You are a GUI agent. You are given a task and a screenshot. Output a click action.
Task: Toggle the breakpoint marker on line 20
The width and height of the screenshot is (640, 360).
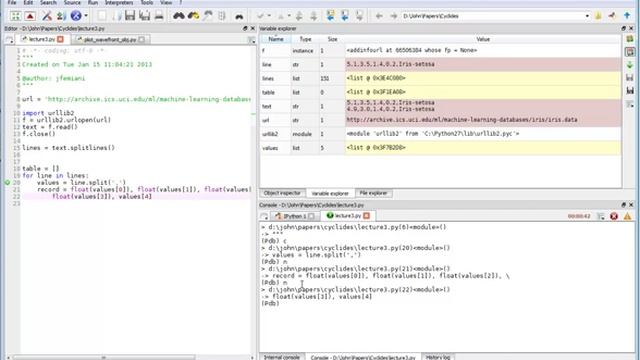click(x=7, y=182)
